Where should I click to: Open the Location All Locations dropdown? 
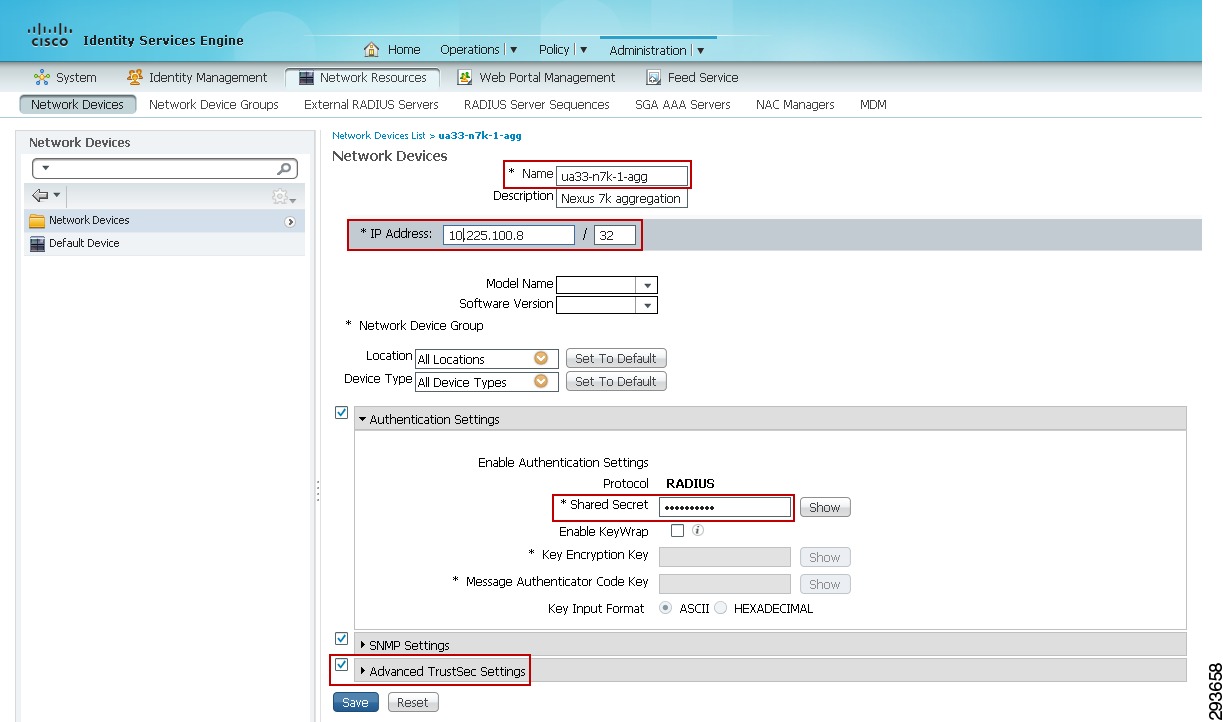point(541,359)
